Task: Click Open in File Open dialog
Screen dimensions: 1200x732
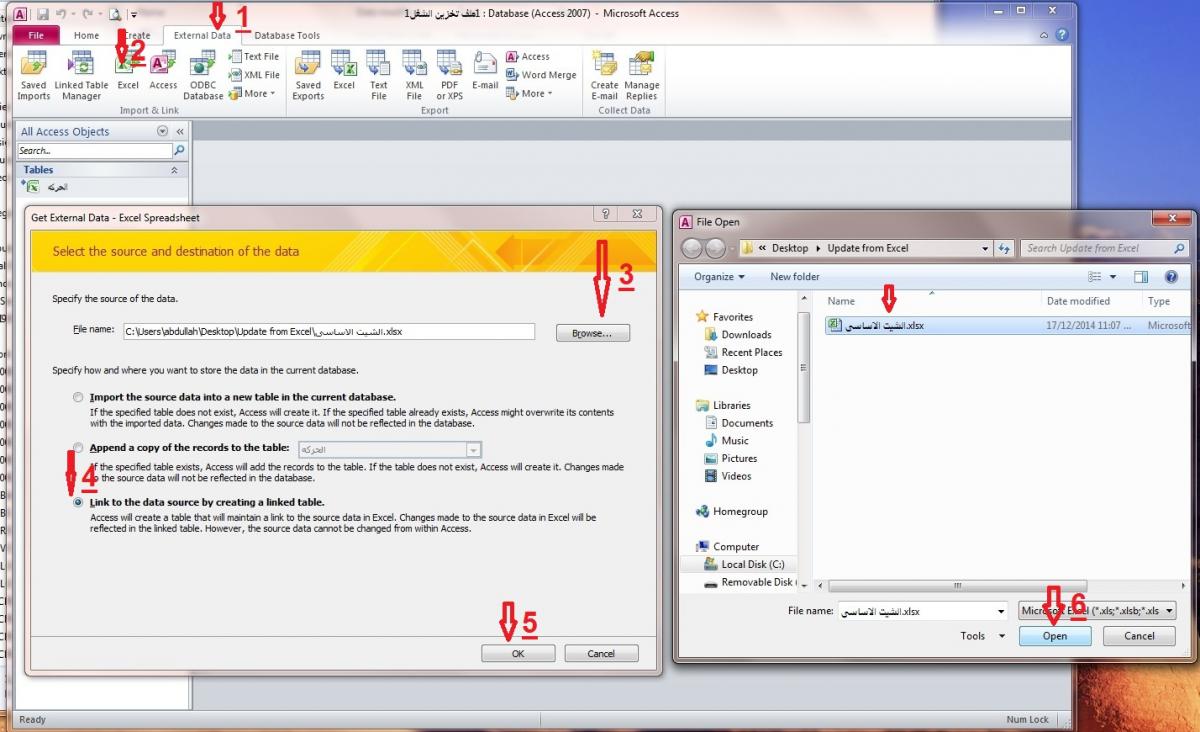Action: click(1055, 636)
